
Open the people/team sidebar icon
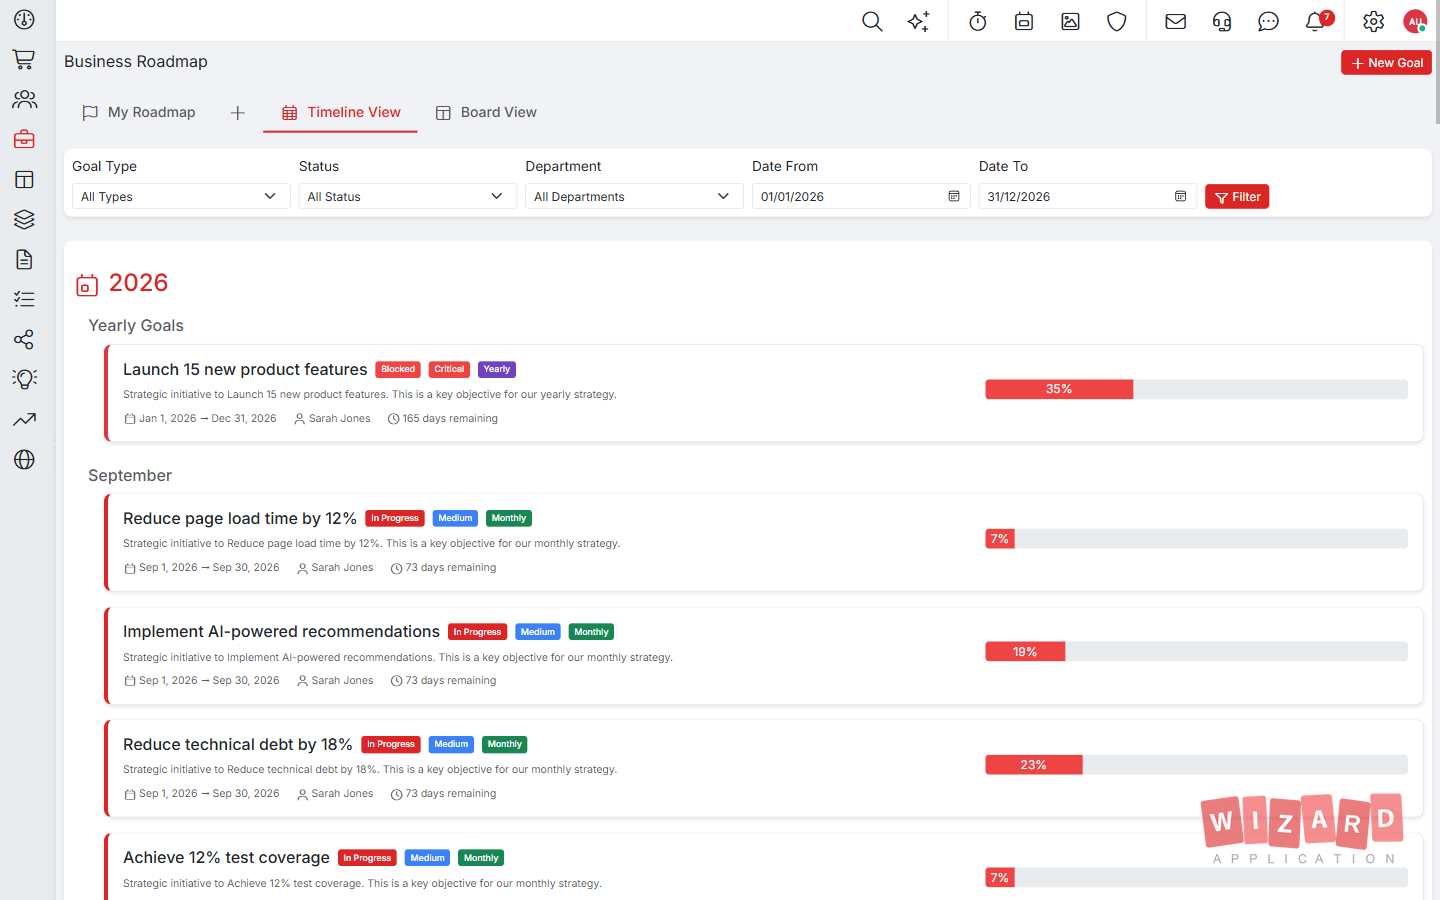pyautogui.click(x=24, y=100)
